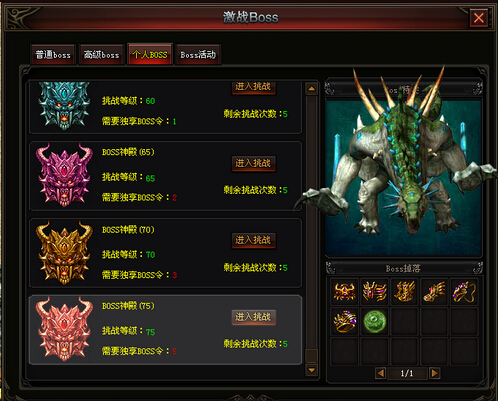498x401 pixels.
Task: Click the boss list scroll up arrow
Action: pos(311,89)
